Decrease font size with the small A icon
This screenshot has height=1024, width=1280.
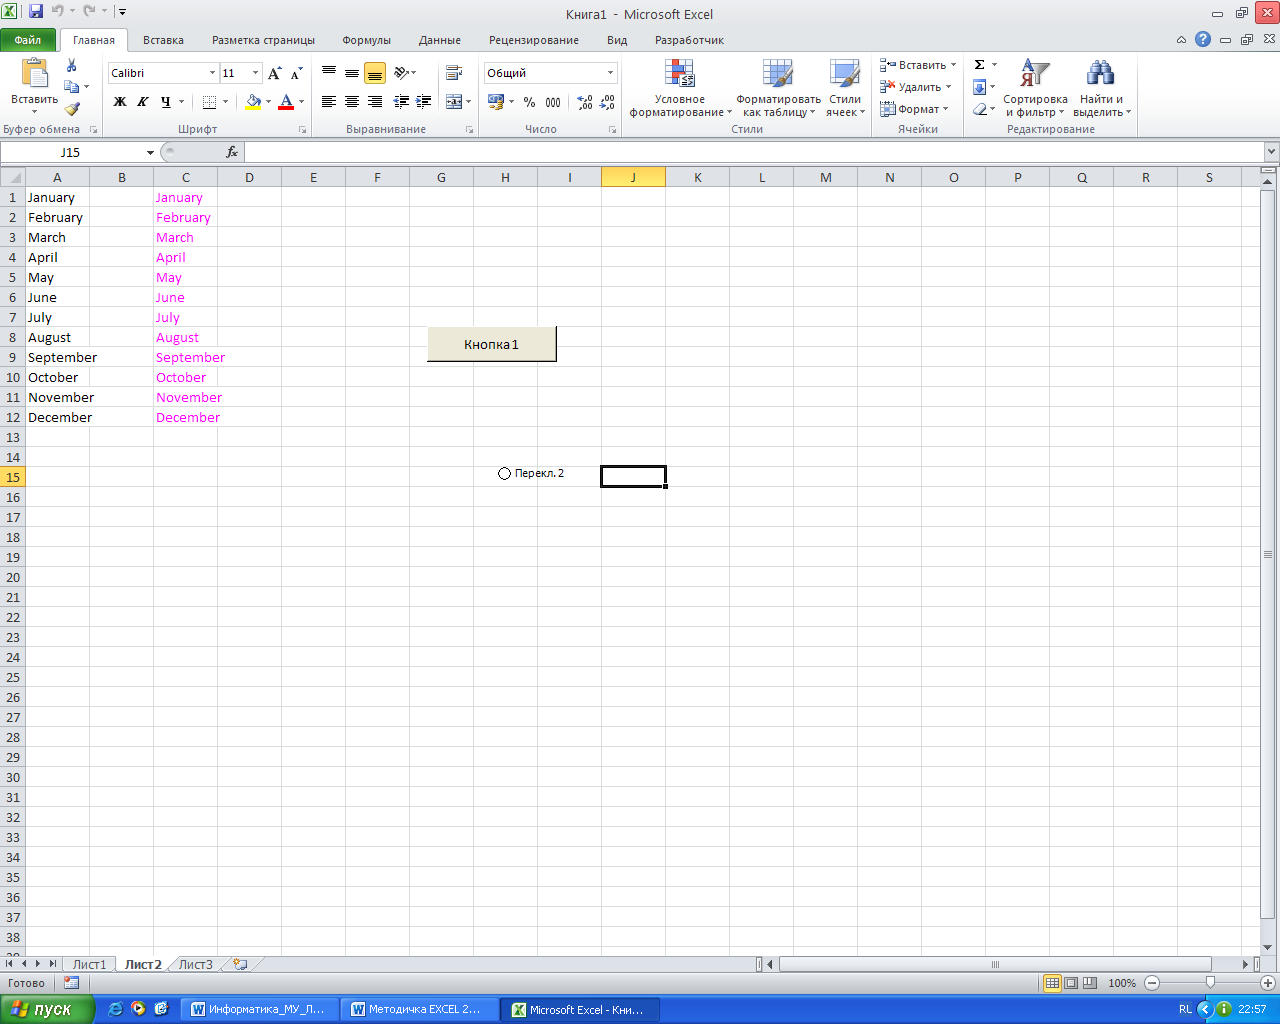coord(297,73)
